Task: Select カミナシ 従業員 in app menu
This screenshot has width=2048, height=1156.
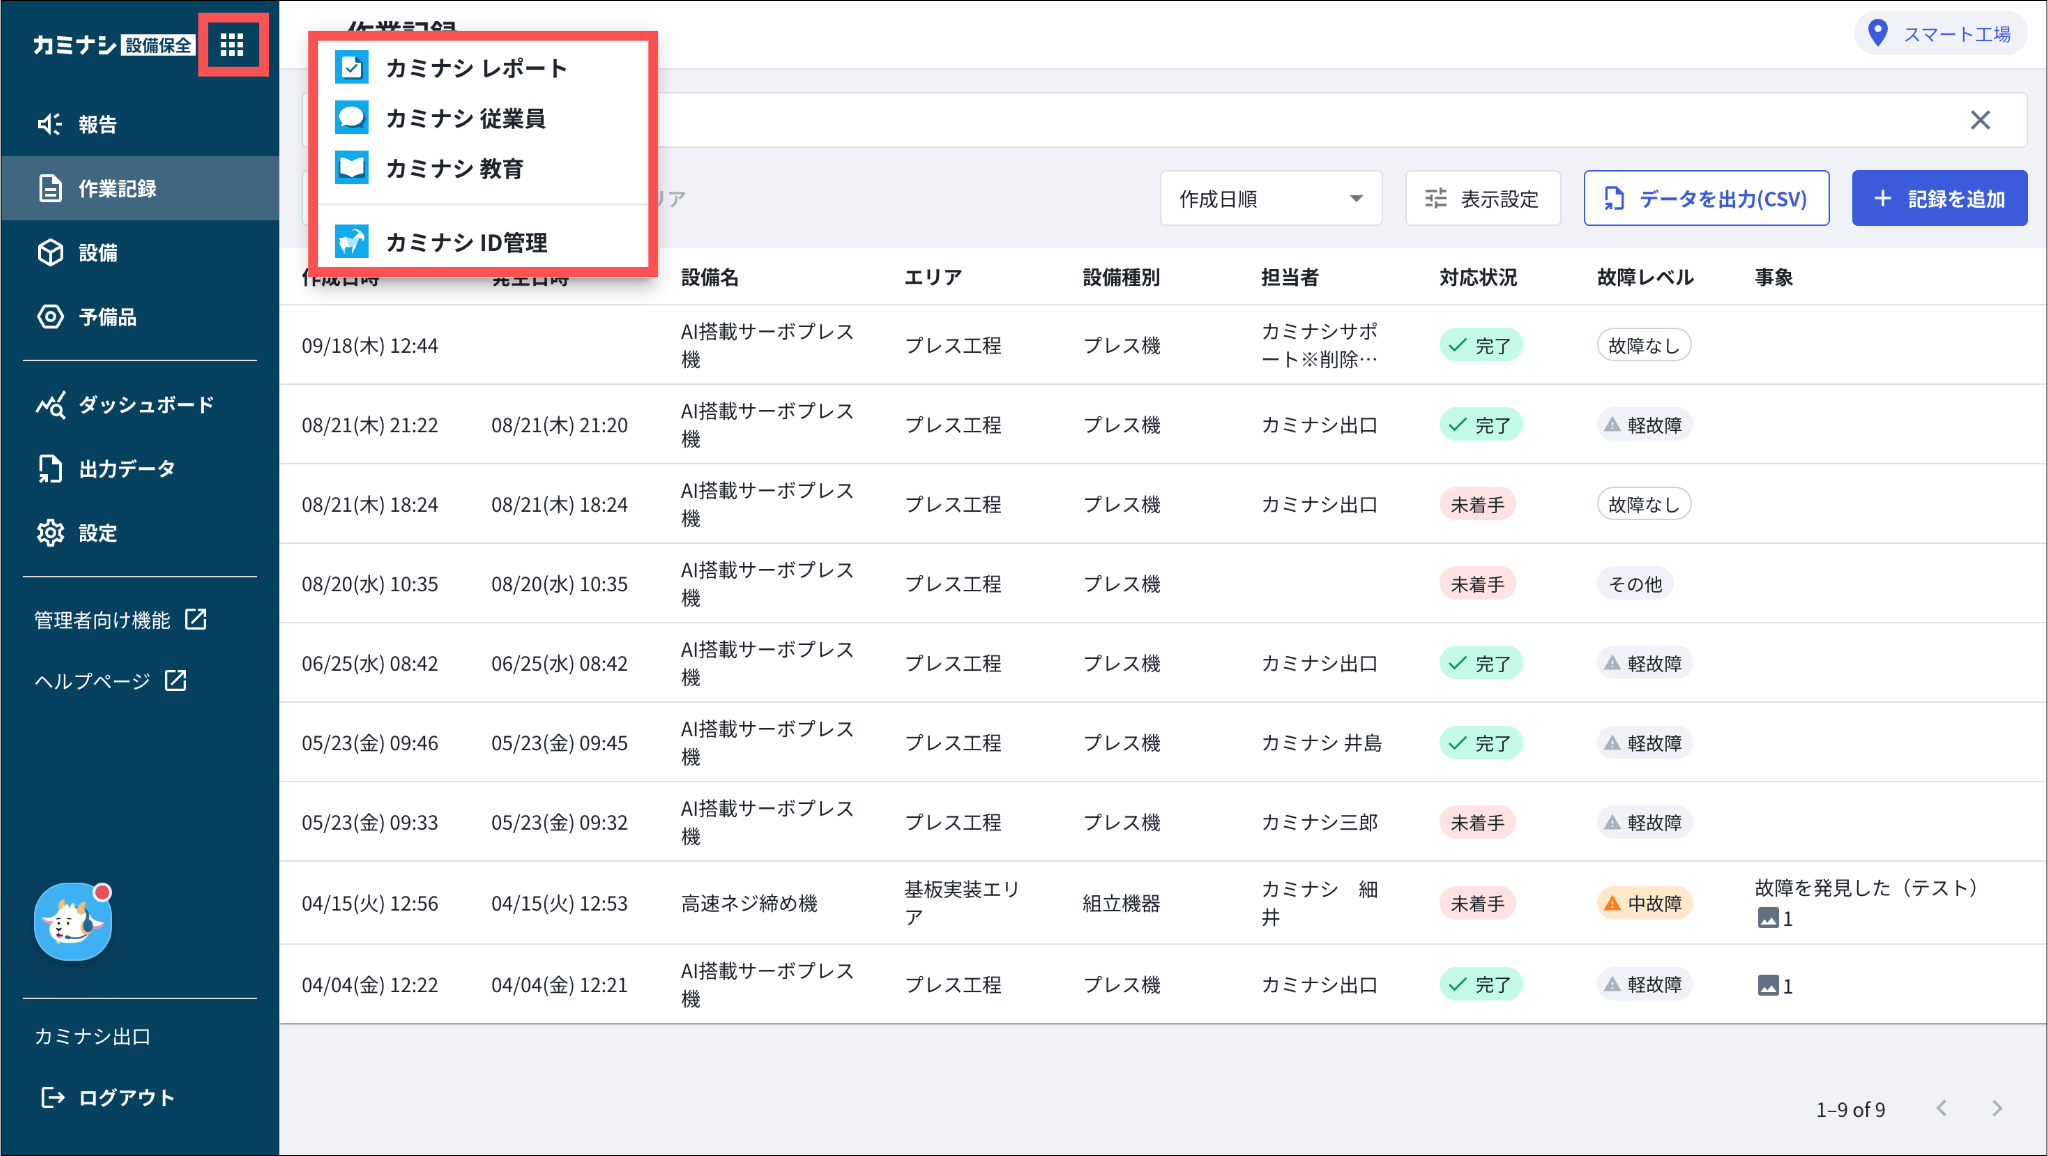Action: [x=465, y=118]
